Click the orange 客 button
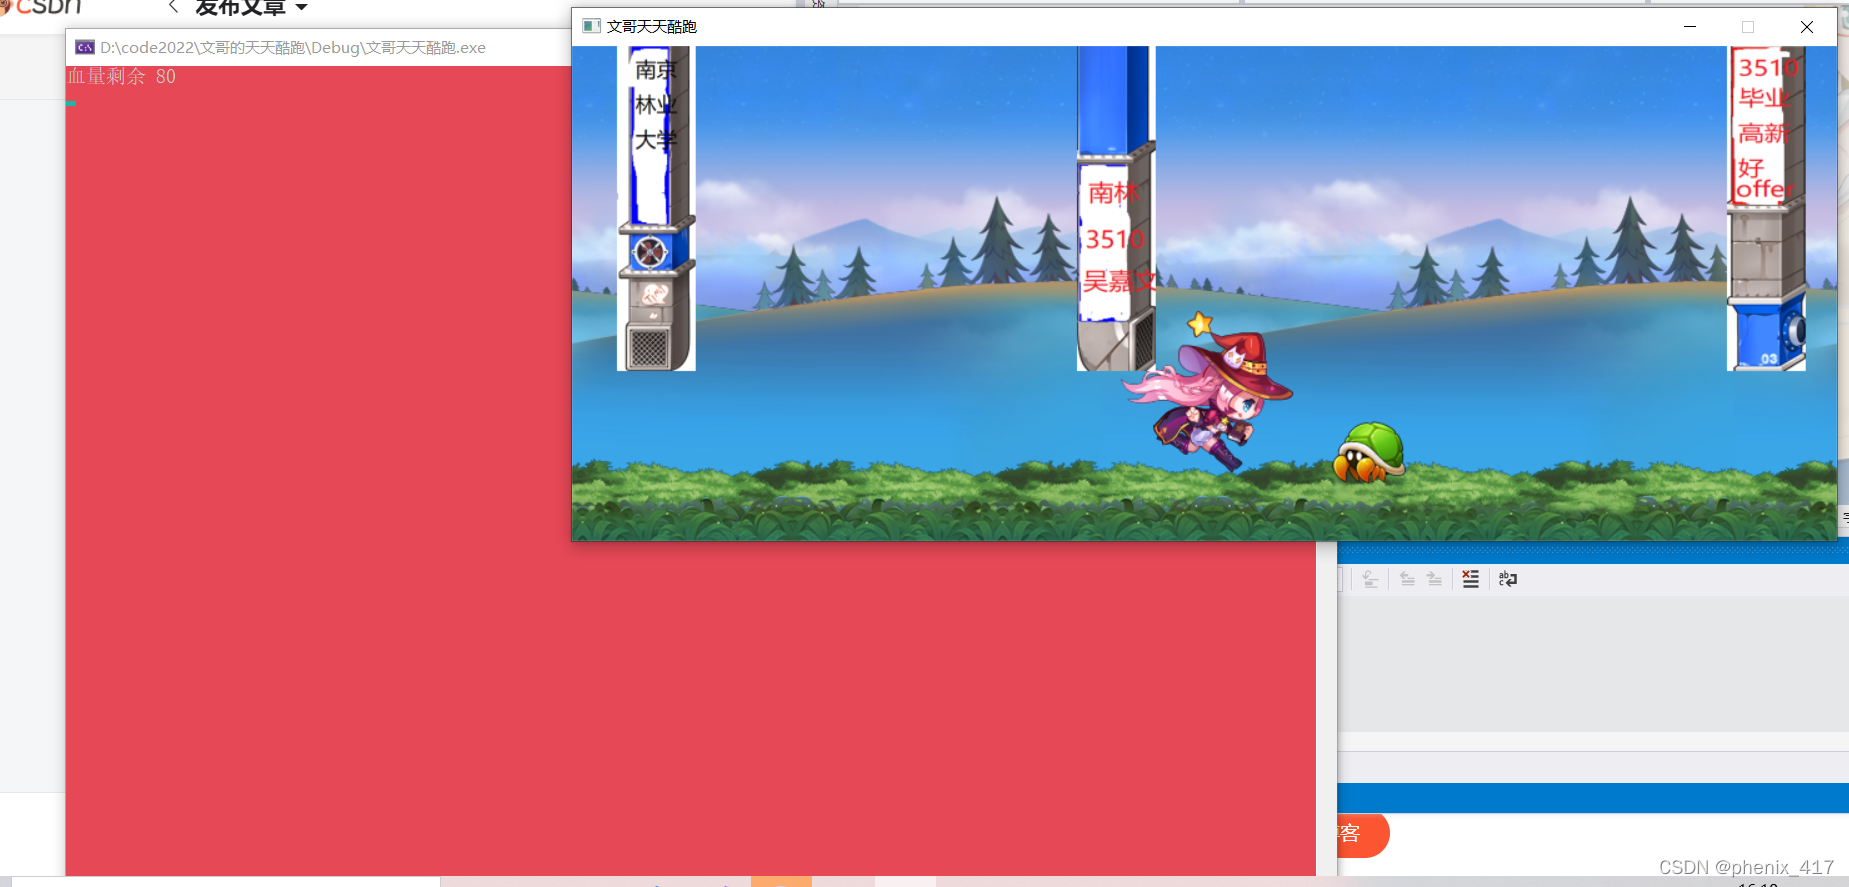Viewport: 1849px width, 887px height. point(1363,834)
